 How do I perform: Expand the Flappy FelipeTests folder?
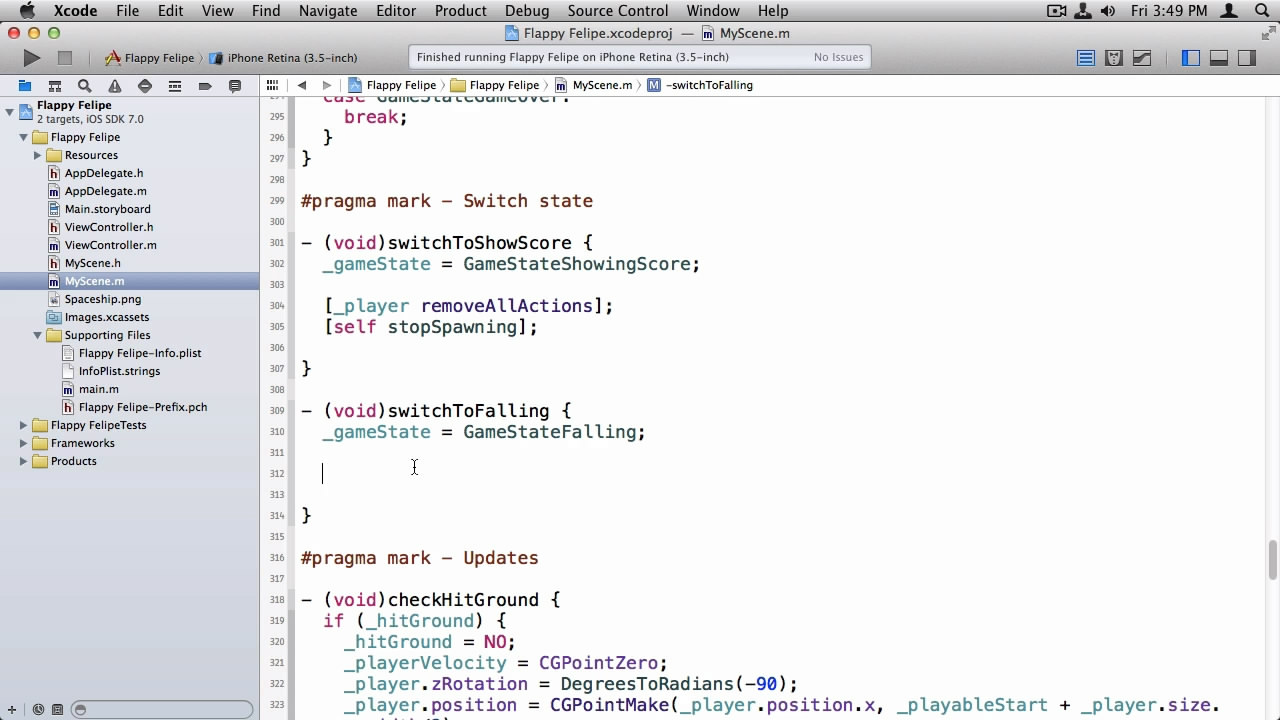point(24,425)
